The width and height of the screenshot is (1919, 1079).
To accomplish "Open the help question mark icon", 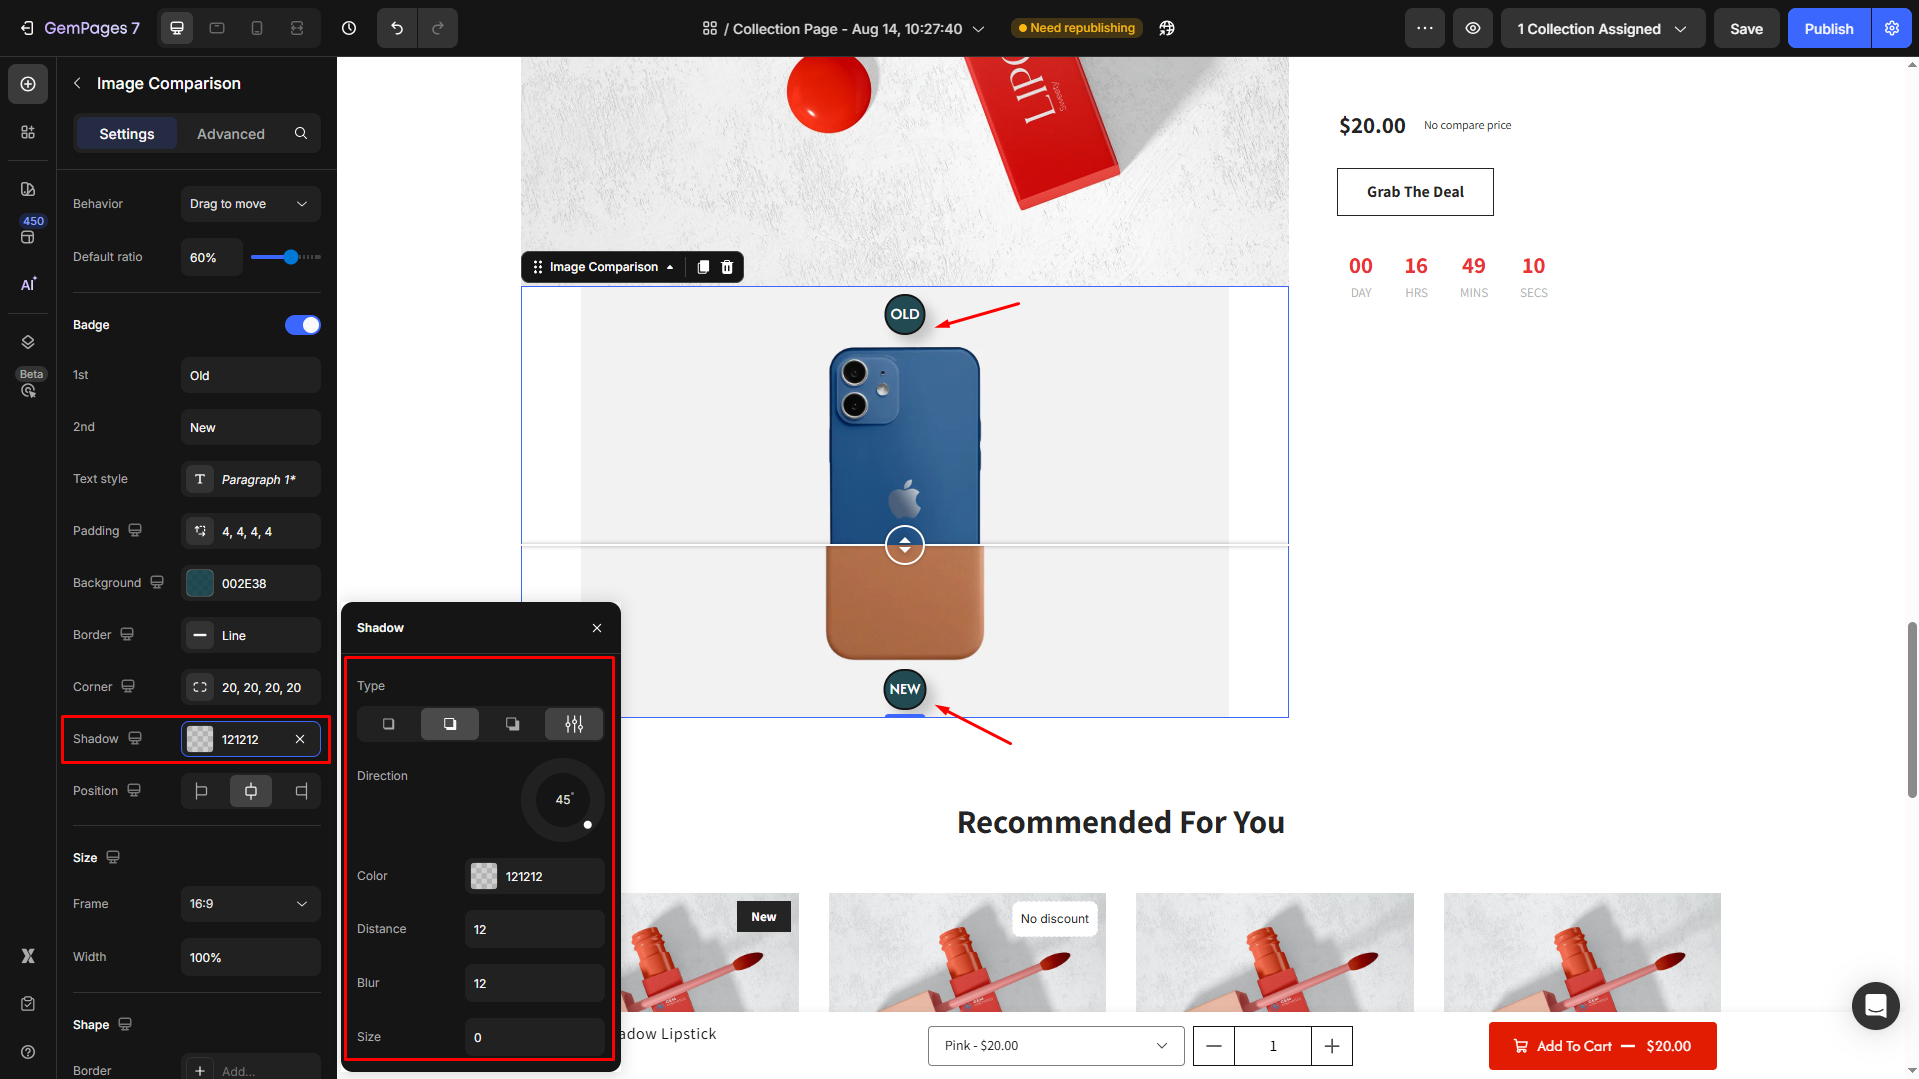I will 28,1052.
